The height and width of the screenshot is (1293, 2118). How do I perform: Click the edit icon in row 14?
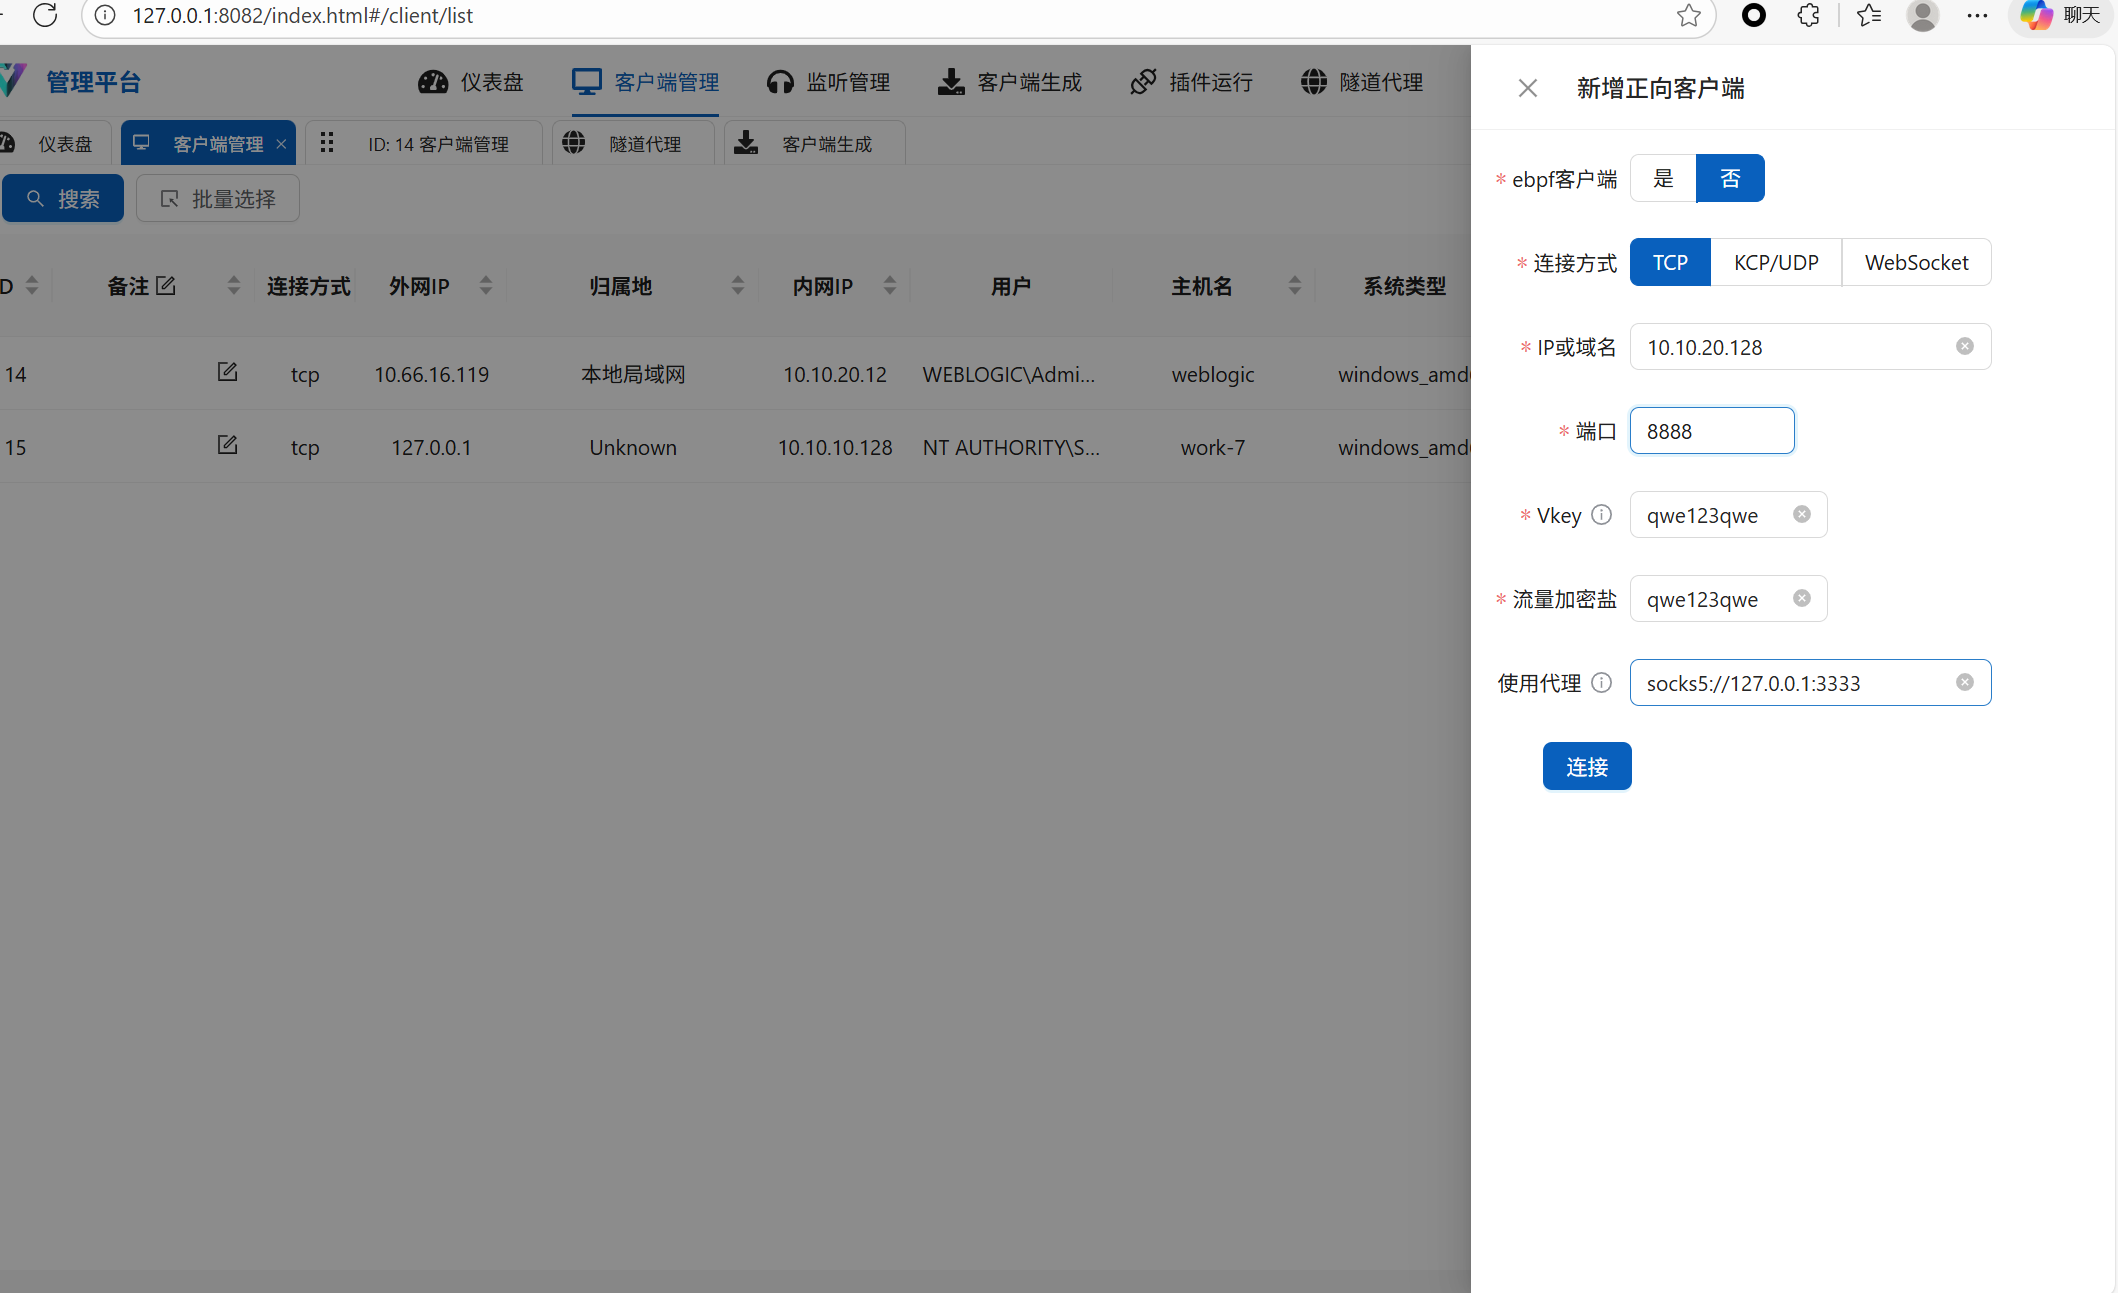pos(227,372)
